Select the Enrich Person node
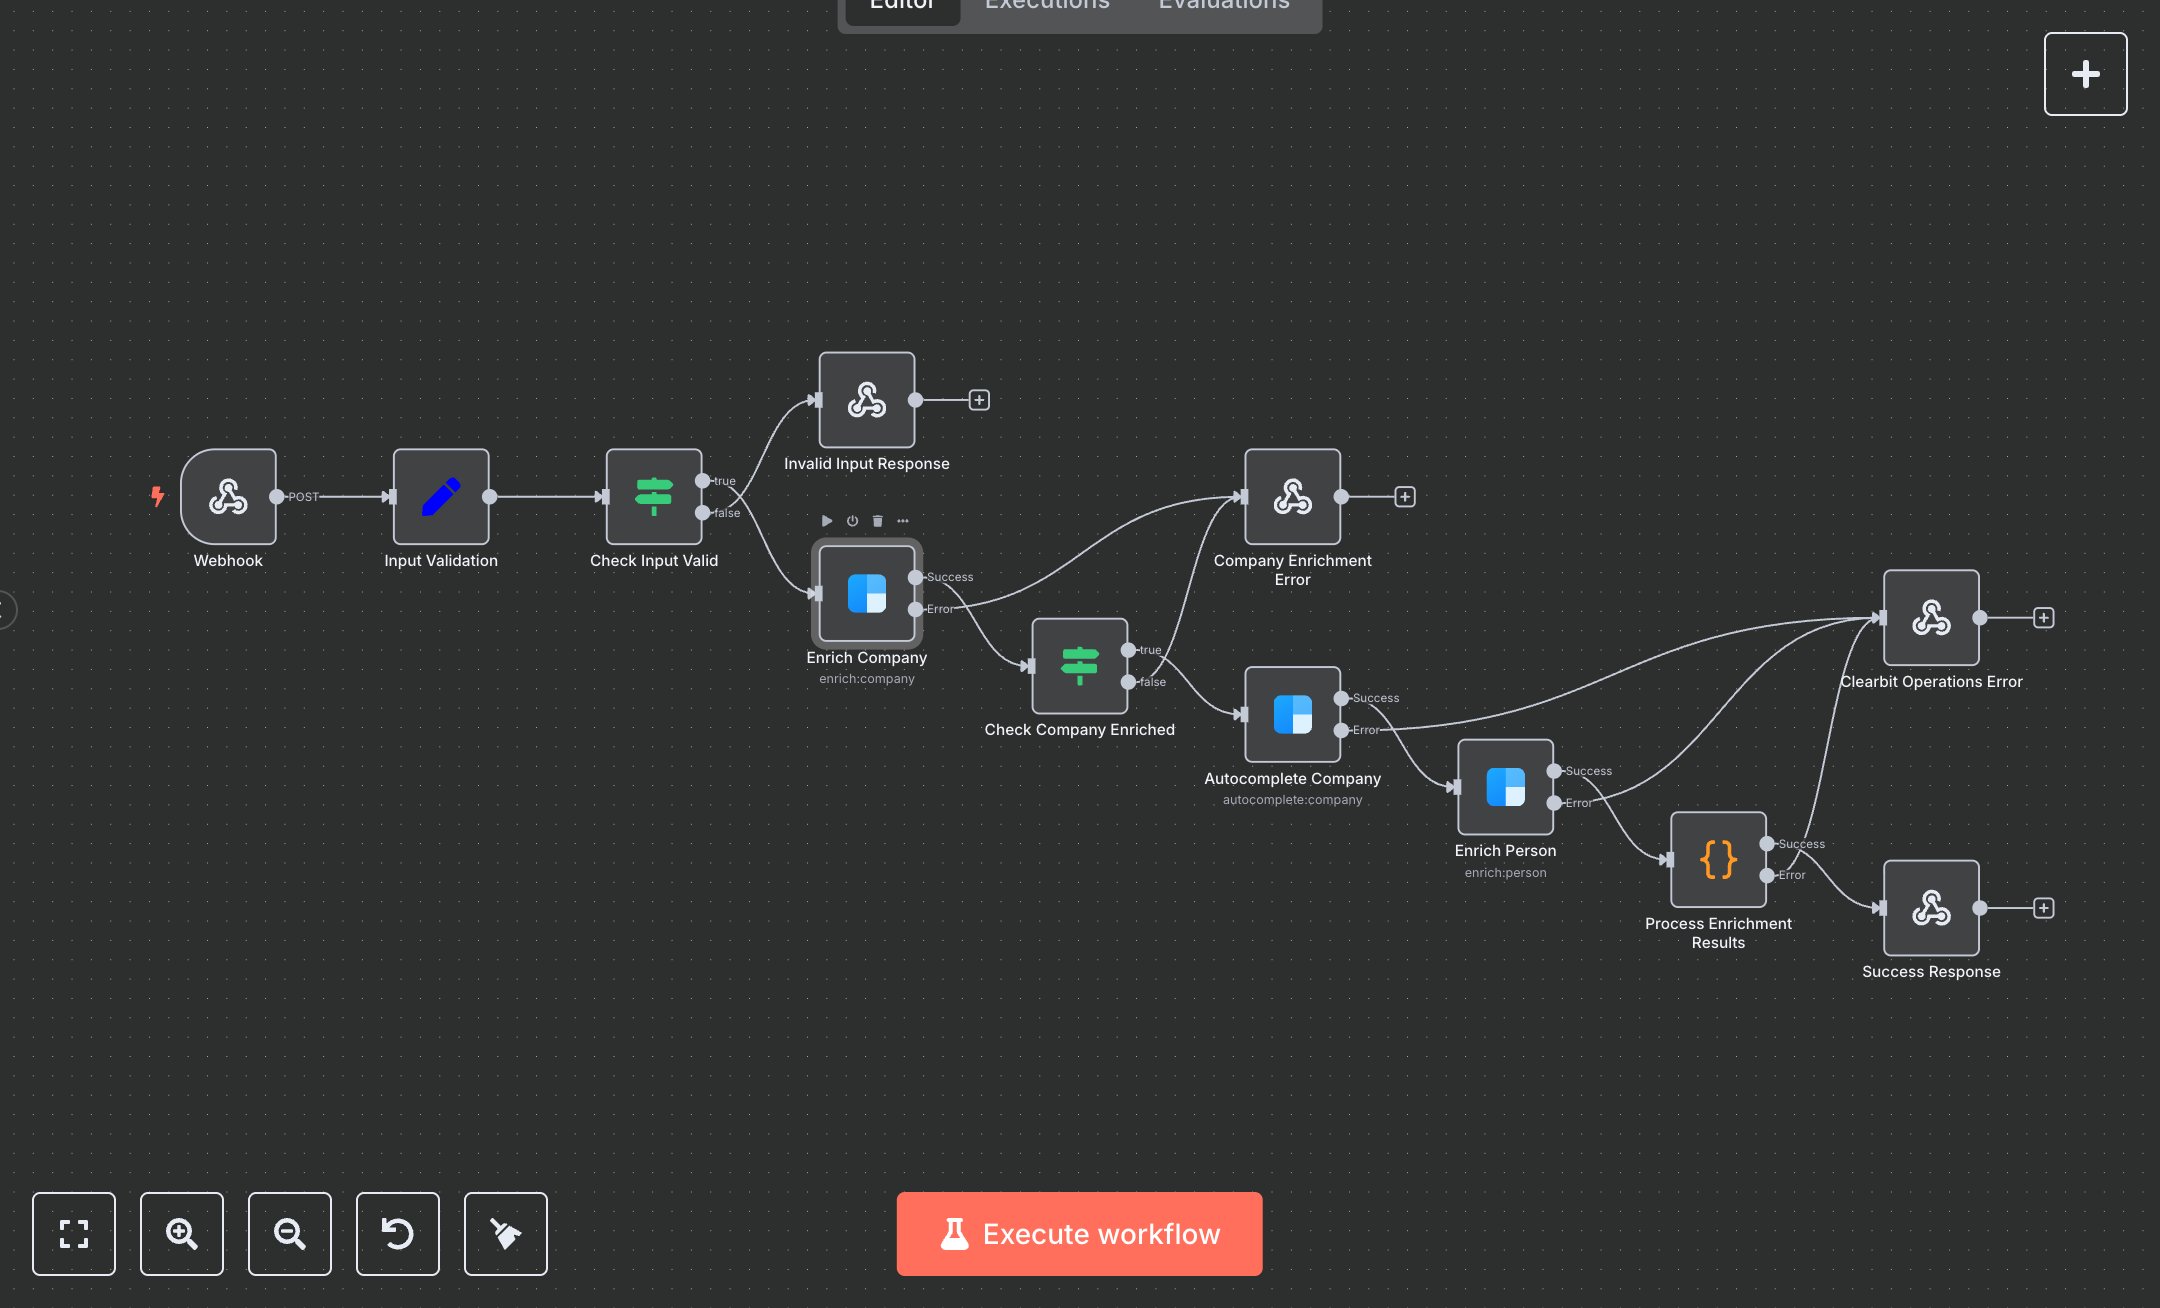The height and width of the screenshot is (1308, 2160). pos(1505,787)
